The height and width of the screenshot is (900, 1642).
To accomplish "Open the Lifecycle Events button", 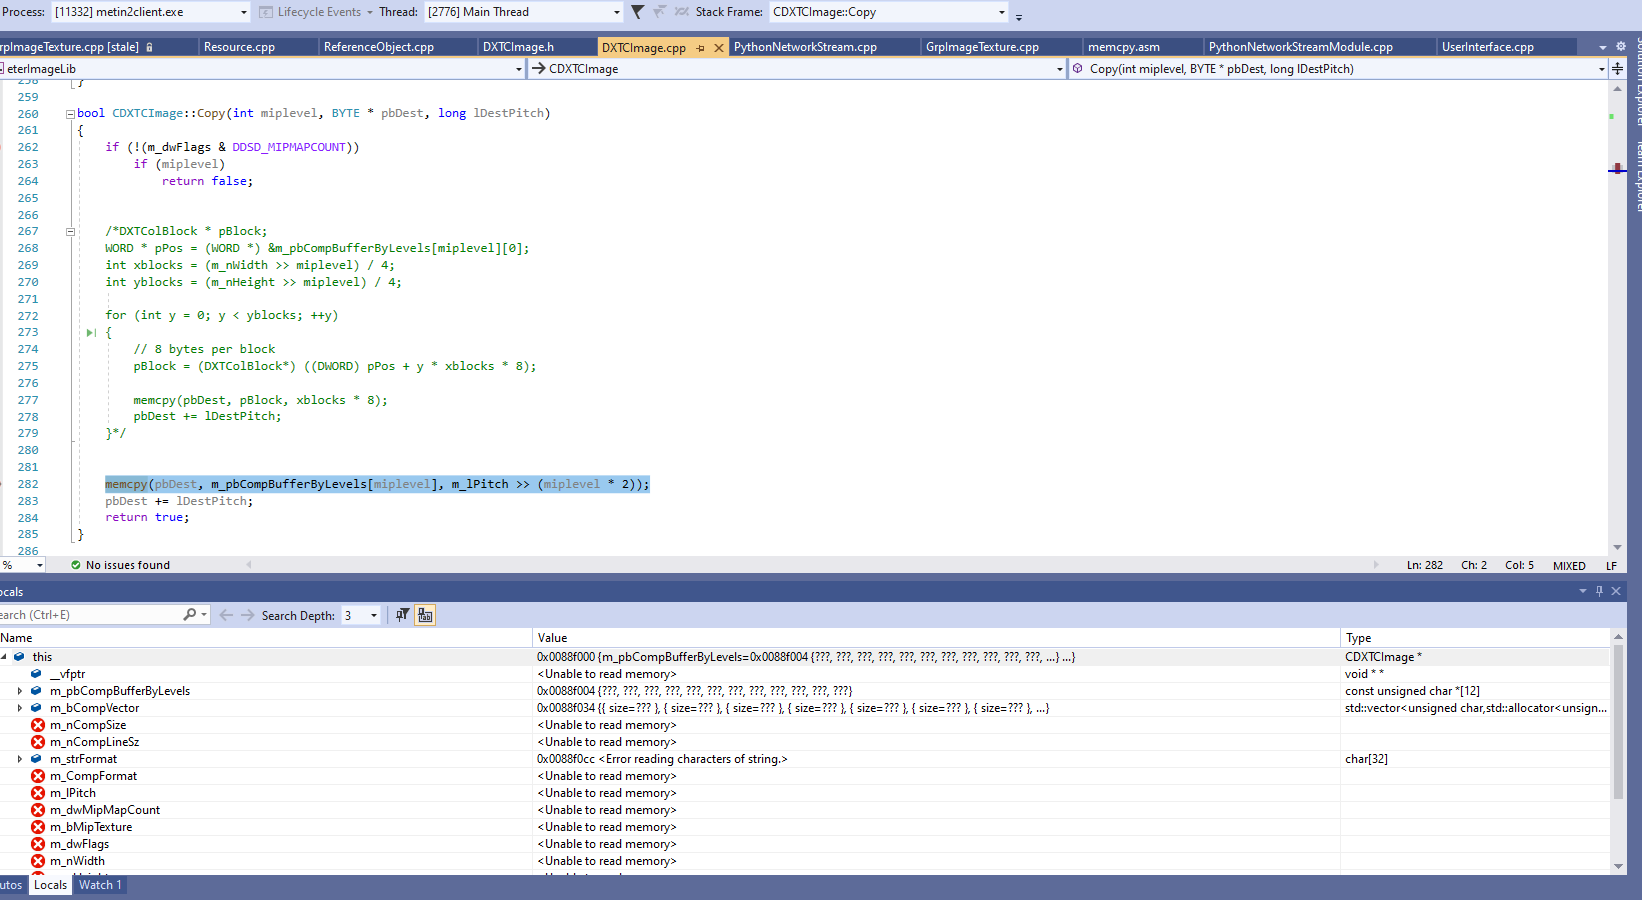I will coord(316,12).
